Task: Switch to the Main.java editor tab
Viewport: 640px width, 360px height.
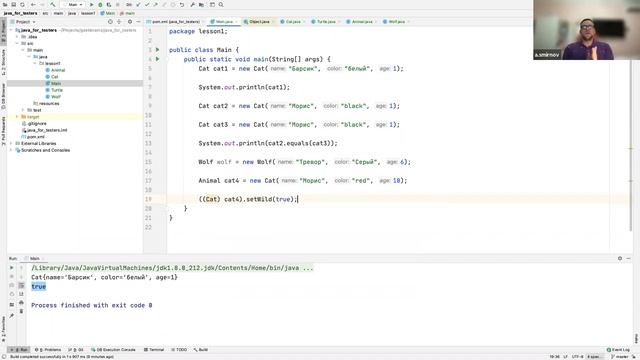Action: pos(224,22)
